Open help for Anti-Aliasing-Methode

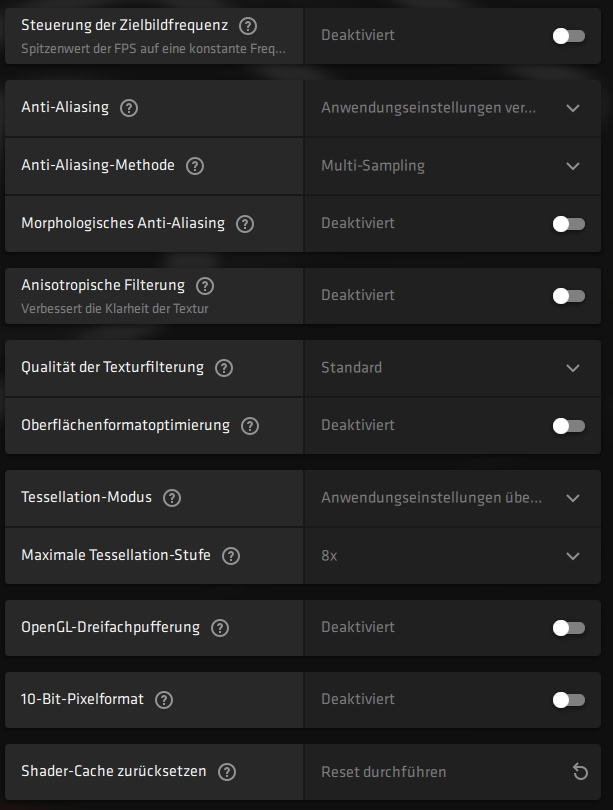coord(195,166)
